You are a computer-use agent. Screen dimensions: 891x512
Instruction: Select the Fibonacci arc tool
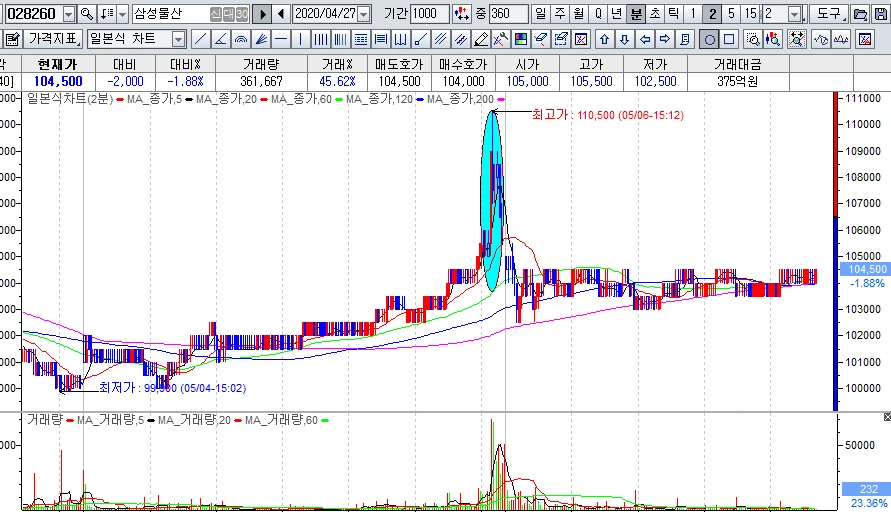pos(241,39)
